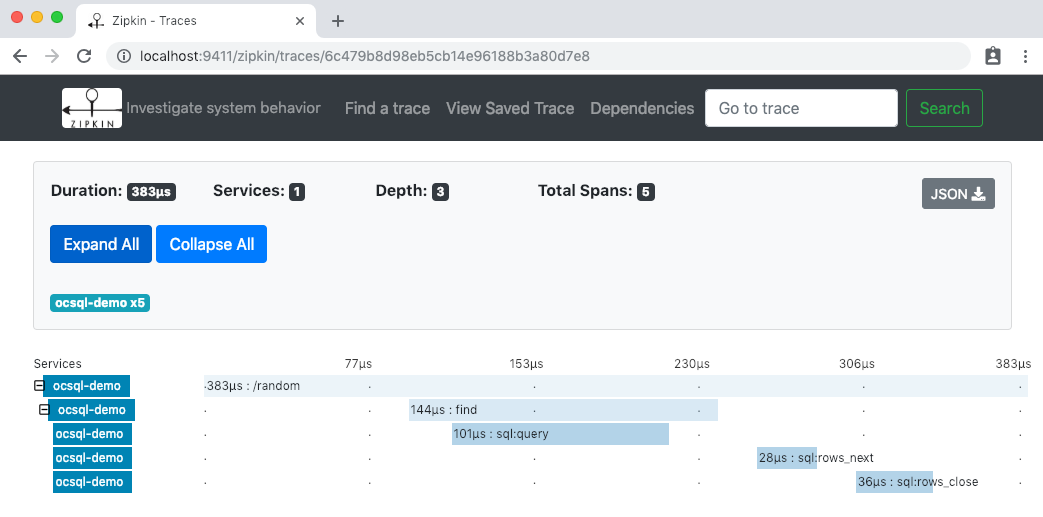Click the Services column header
The image size is (1043, 517).
coord(58,364)
